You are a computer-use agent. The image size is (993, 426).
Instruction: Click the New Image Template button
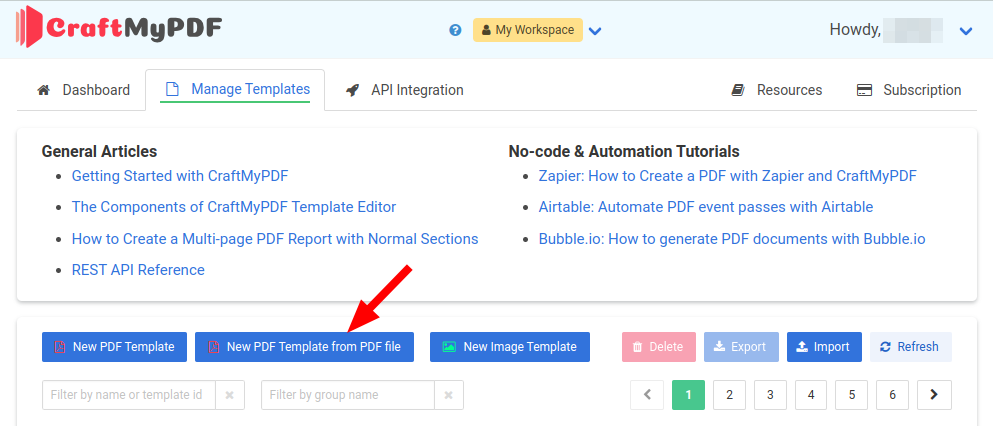510,347
